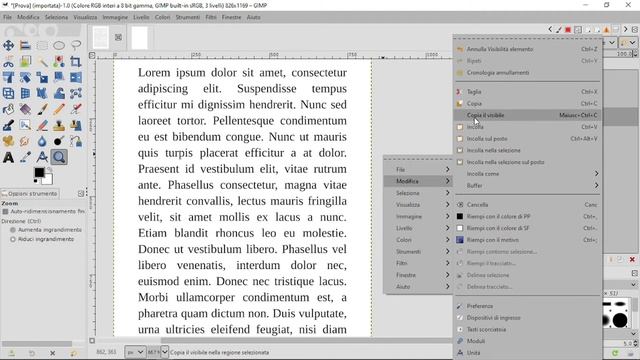
Task: Select the Paintbrush tool
Action: click(42, 109)
